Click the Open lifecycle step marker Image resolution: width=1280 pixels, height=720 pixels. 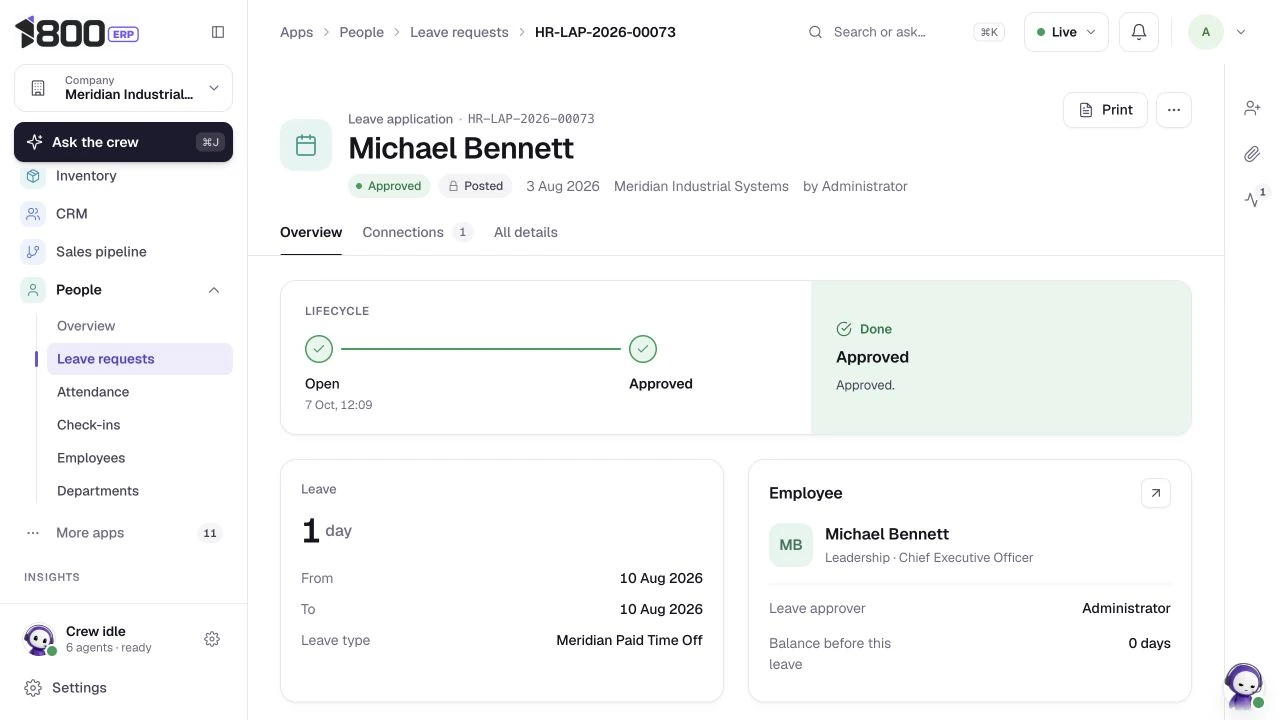(x=319, y=349)
